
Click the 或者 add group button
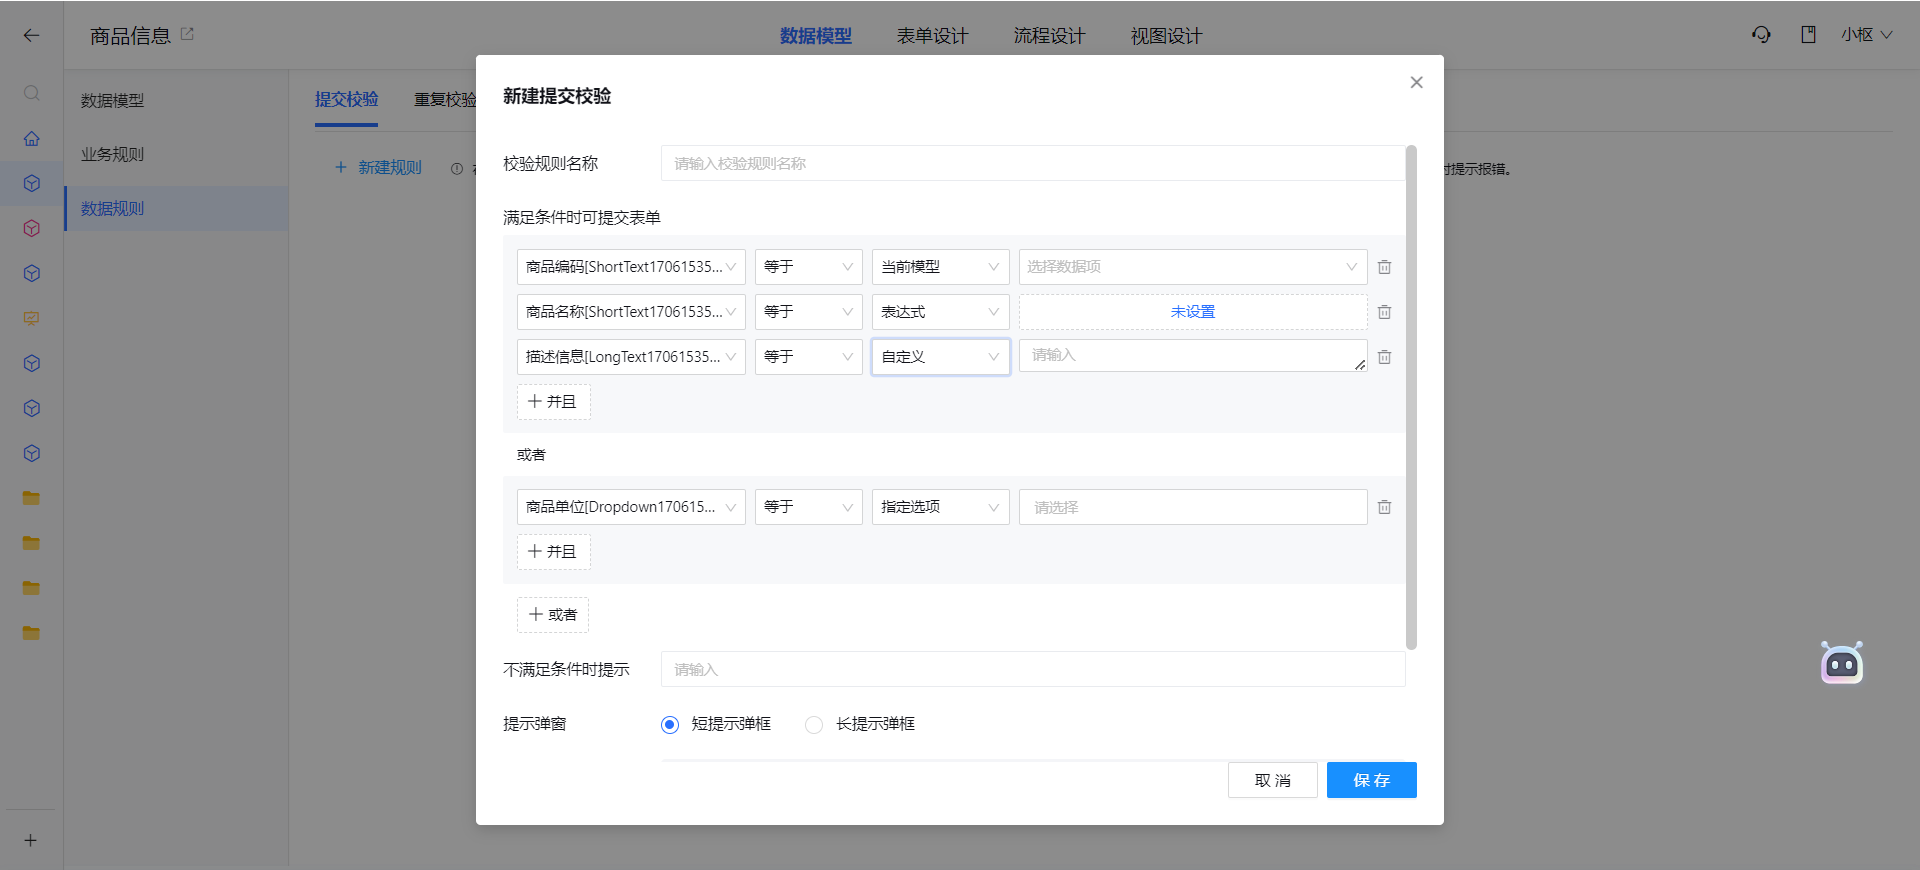click(x=553, y=615)
